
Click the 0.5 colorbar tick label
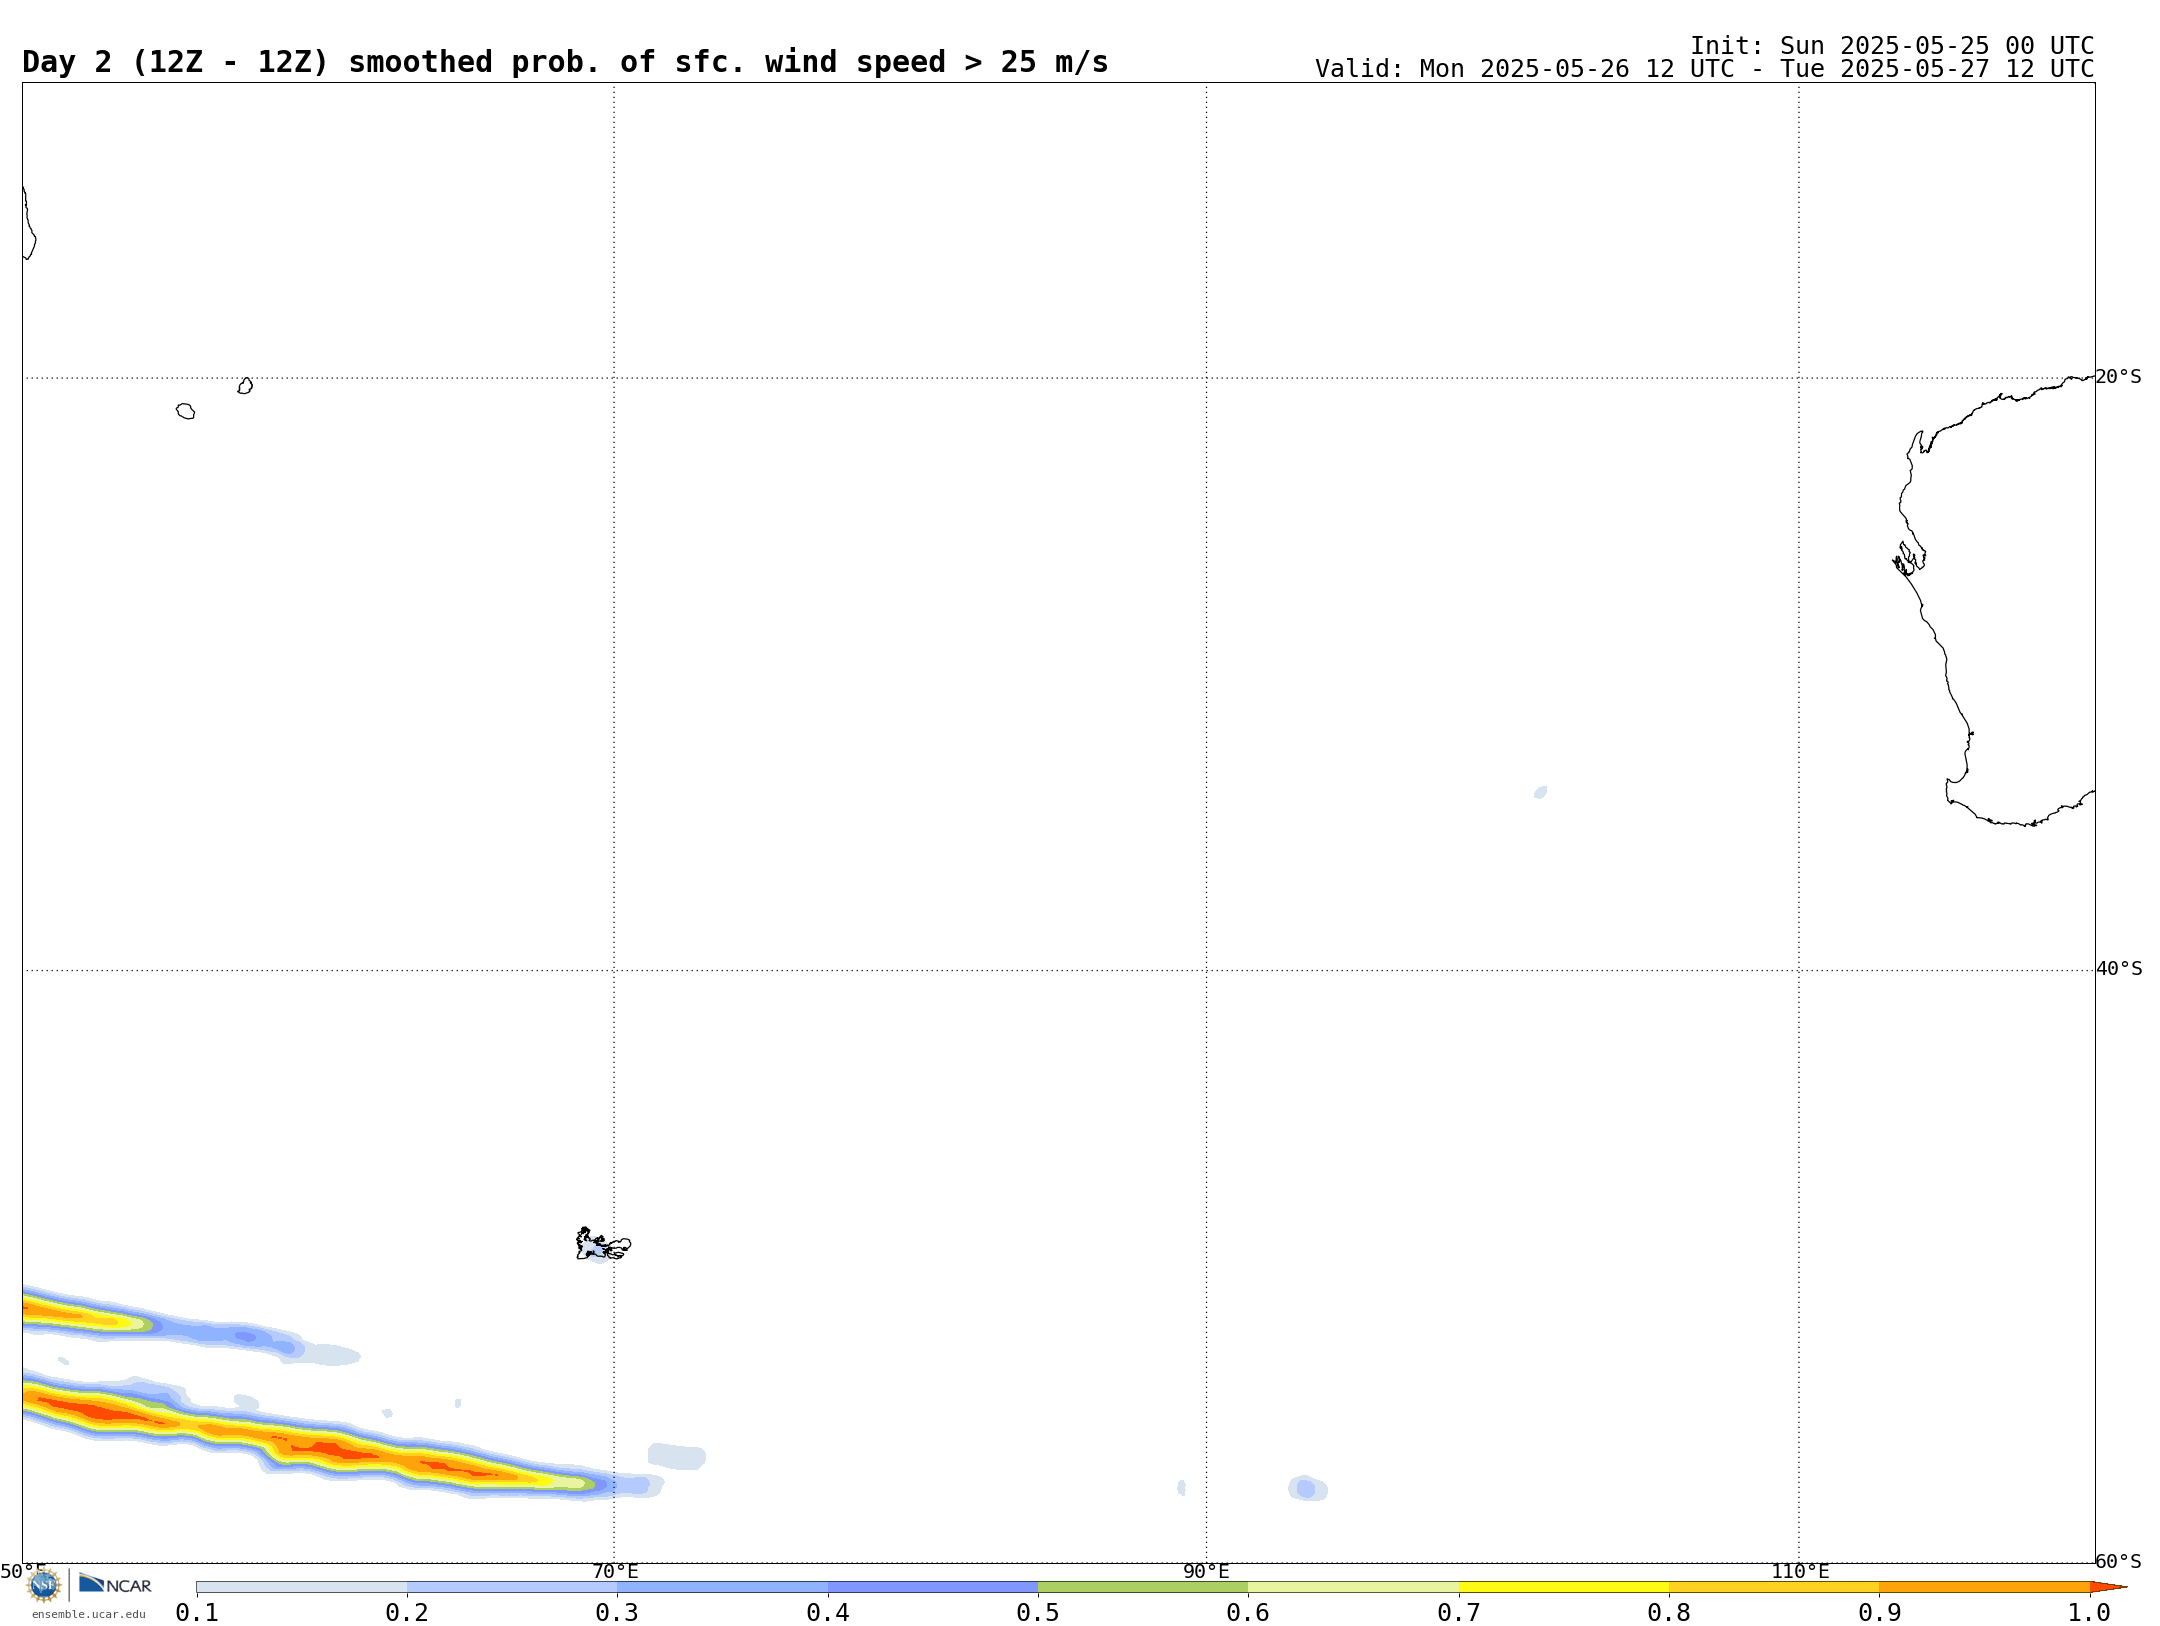click(1038, 1612)
